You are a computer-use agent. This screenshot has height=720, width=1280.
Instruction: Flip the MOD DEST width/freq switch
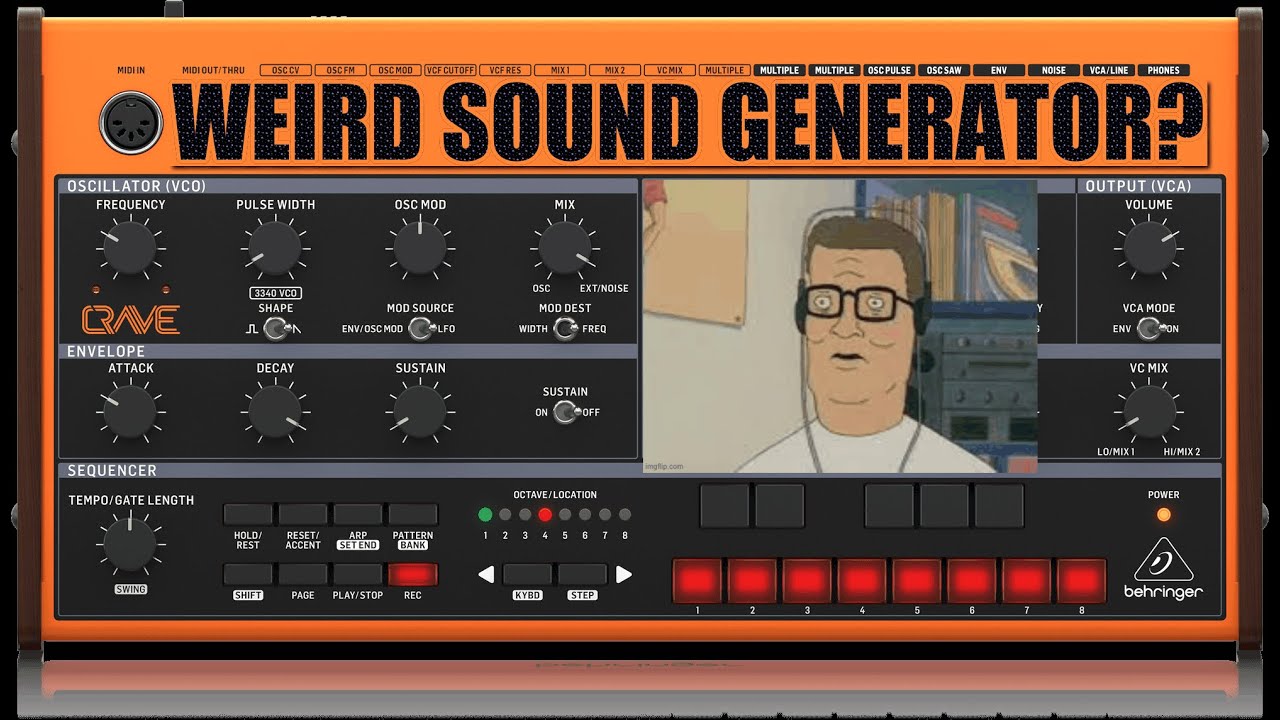click(x=565, y=328)
